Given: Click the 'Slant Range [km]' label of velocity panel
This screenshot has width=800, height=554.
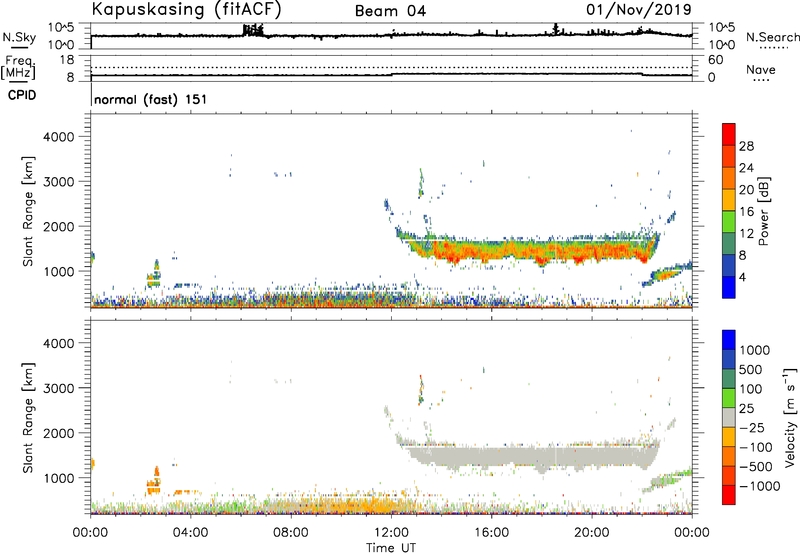Looking at the screenshot, I should (28, 418).
